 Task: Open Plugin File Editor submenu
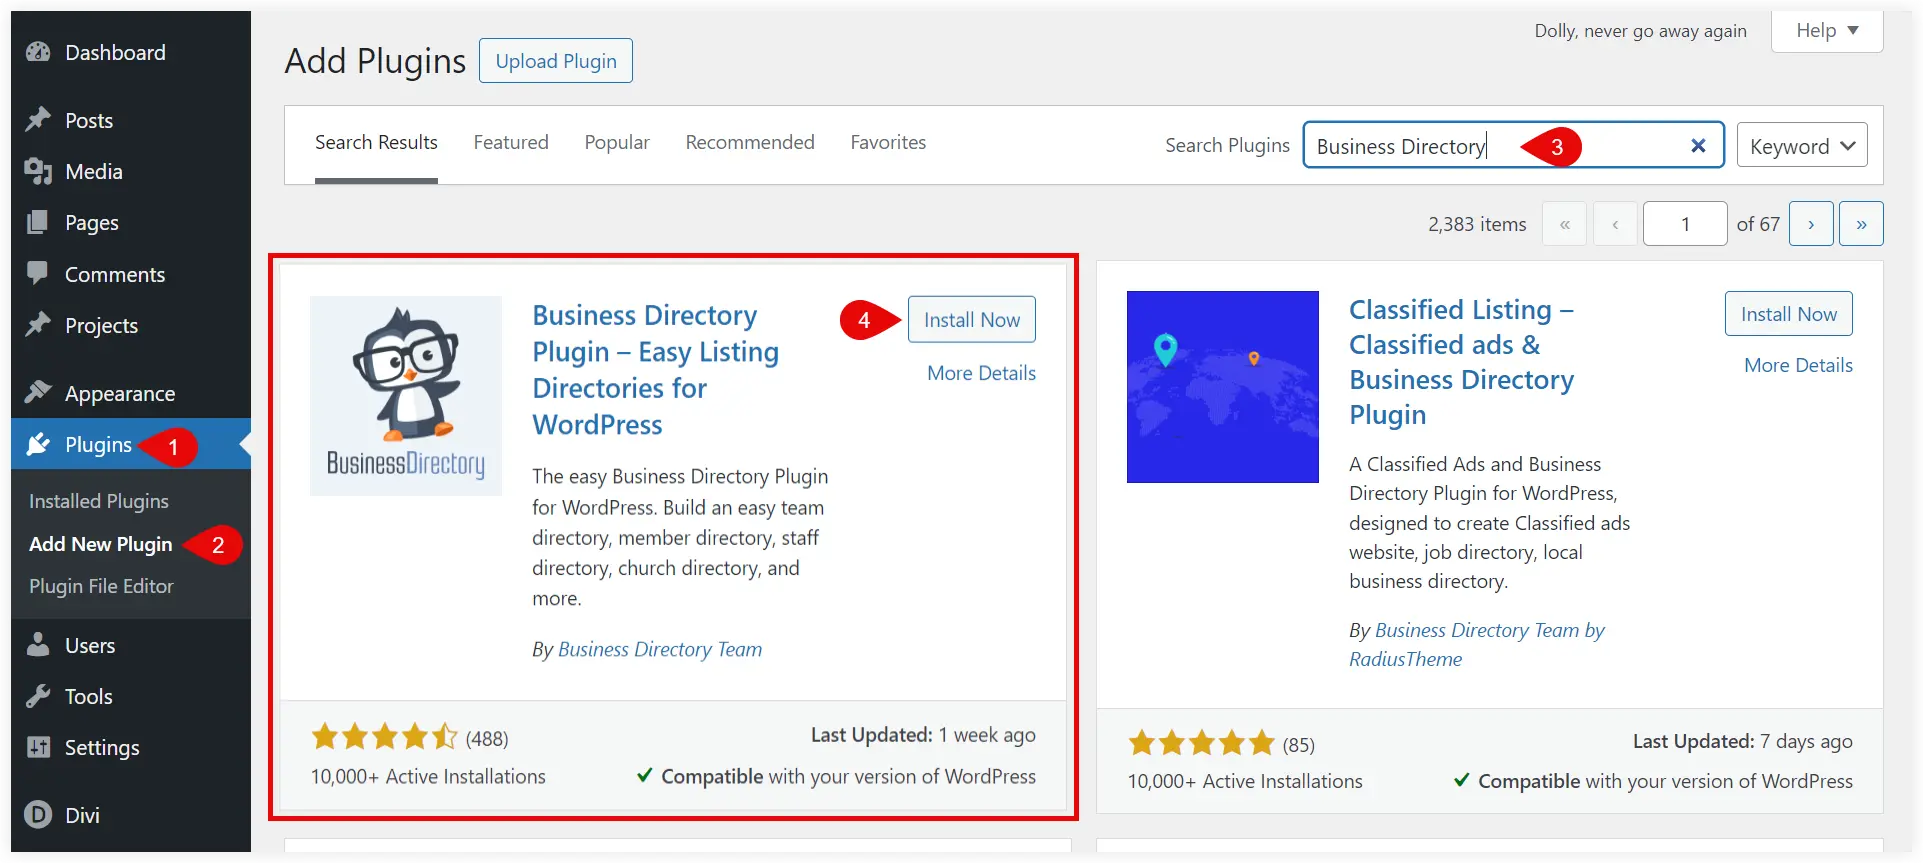101,586
